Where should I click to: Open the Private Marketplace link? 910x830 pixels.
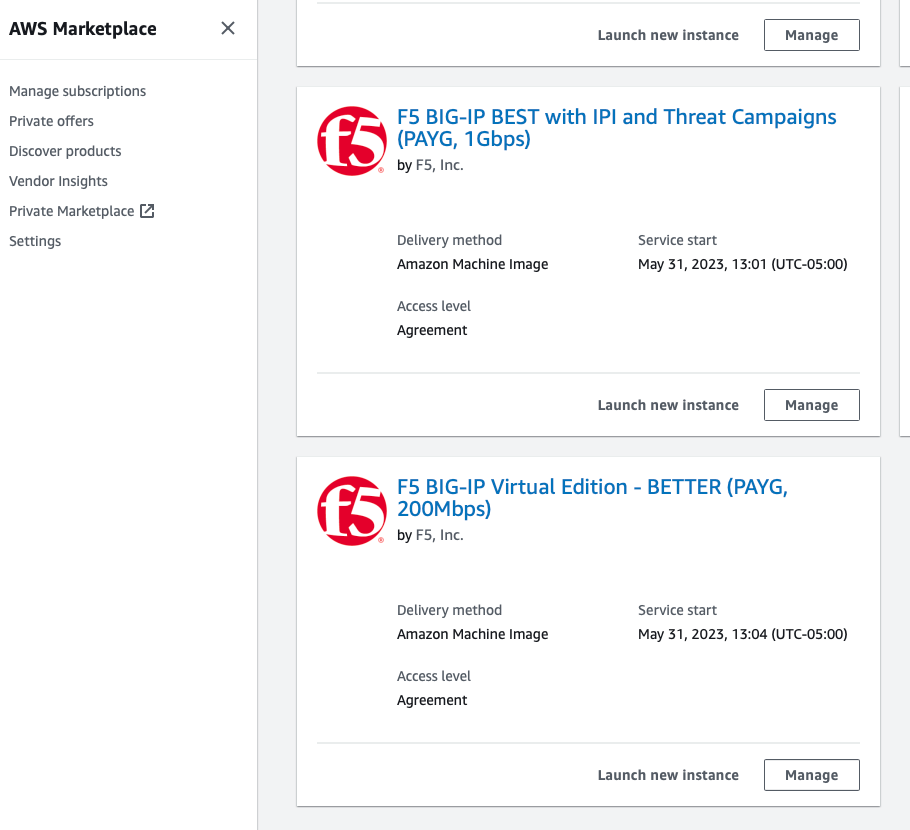pos(71,211)
